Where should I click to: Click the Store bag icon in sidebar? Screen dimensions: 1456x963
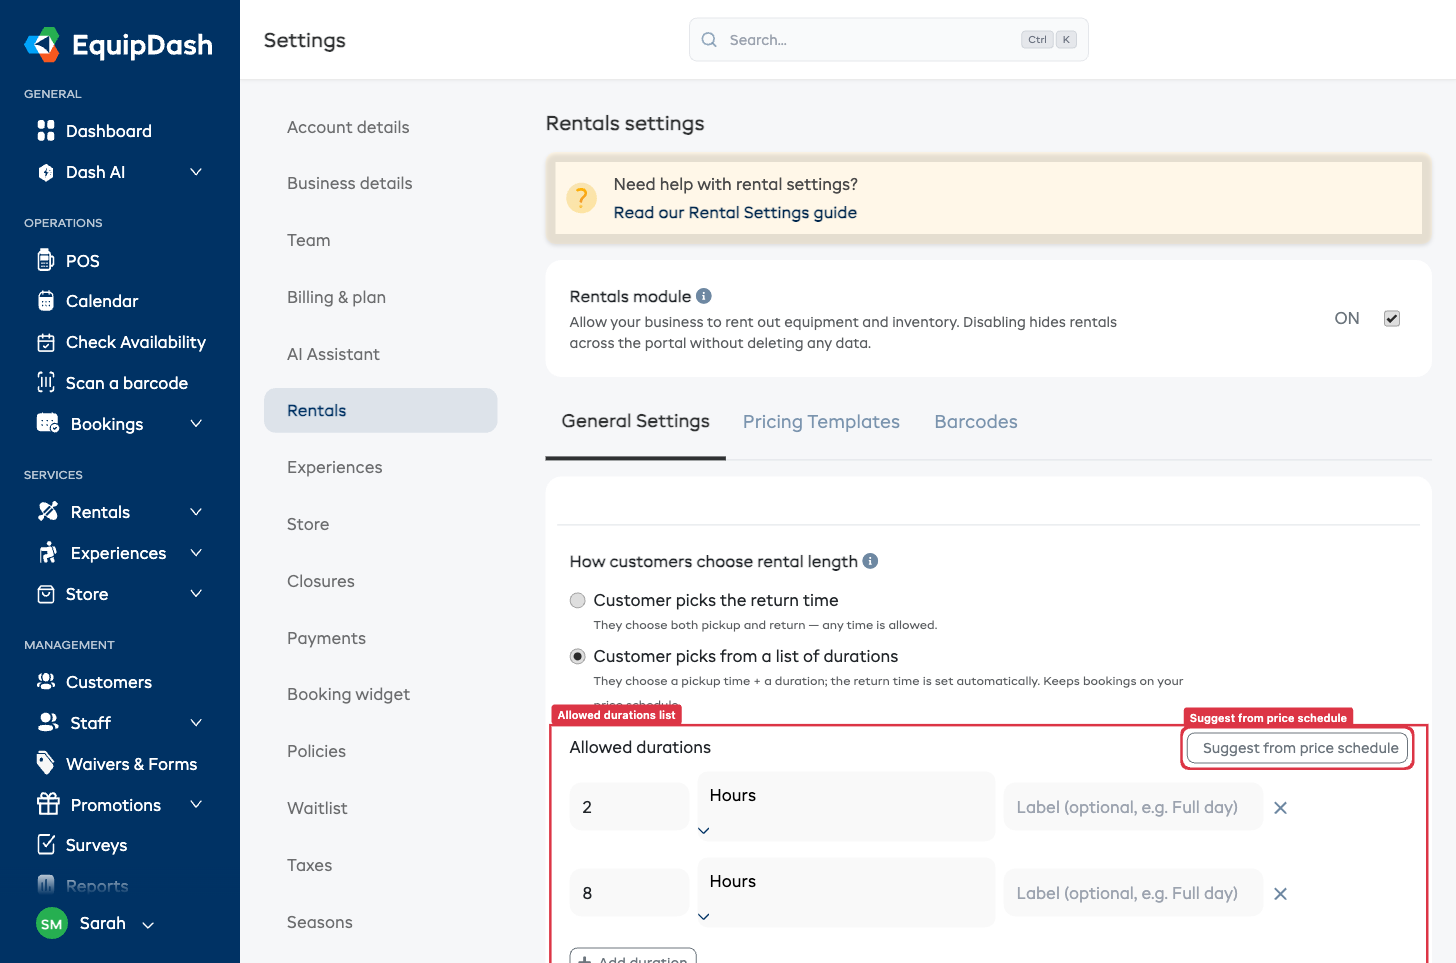tap(46, 594)
